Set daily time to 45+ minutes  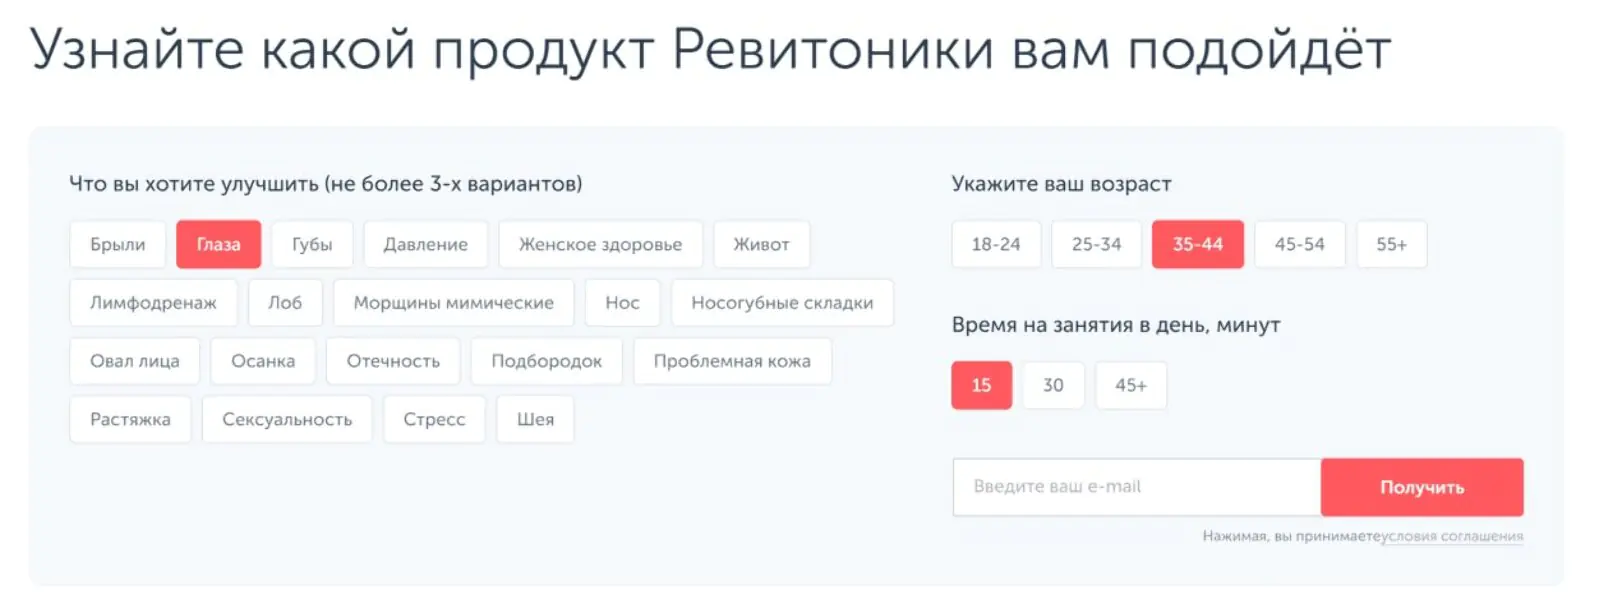1131,385
